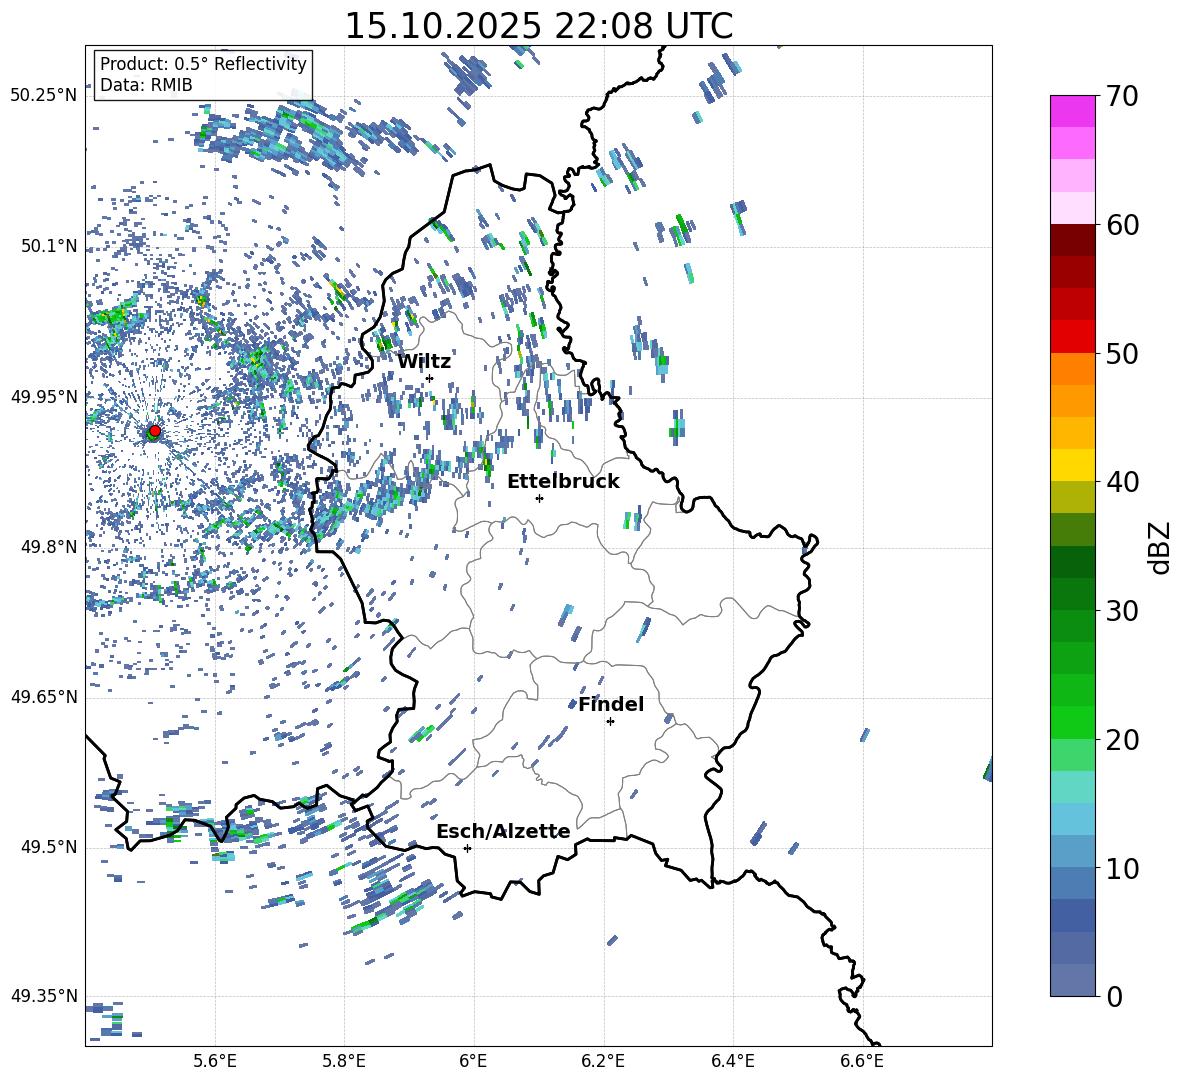Click the 50.25°N latitude tick label

point(44,96)
